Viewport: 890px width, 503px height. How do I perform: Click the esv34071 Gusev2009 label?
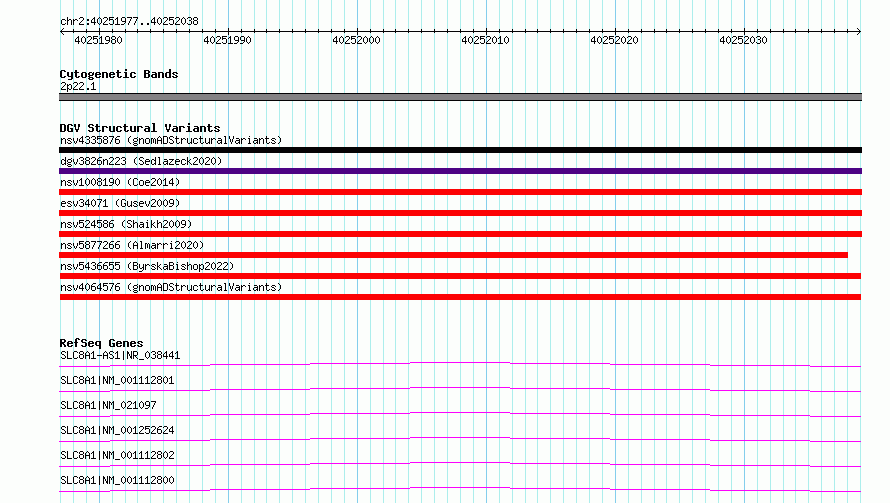120,203
